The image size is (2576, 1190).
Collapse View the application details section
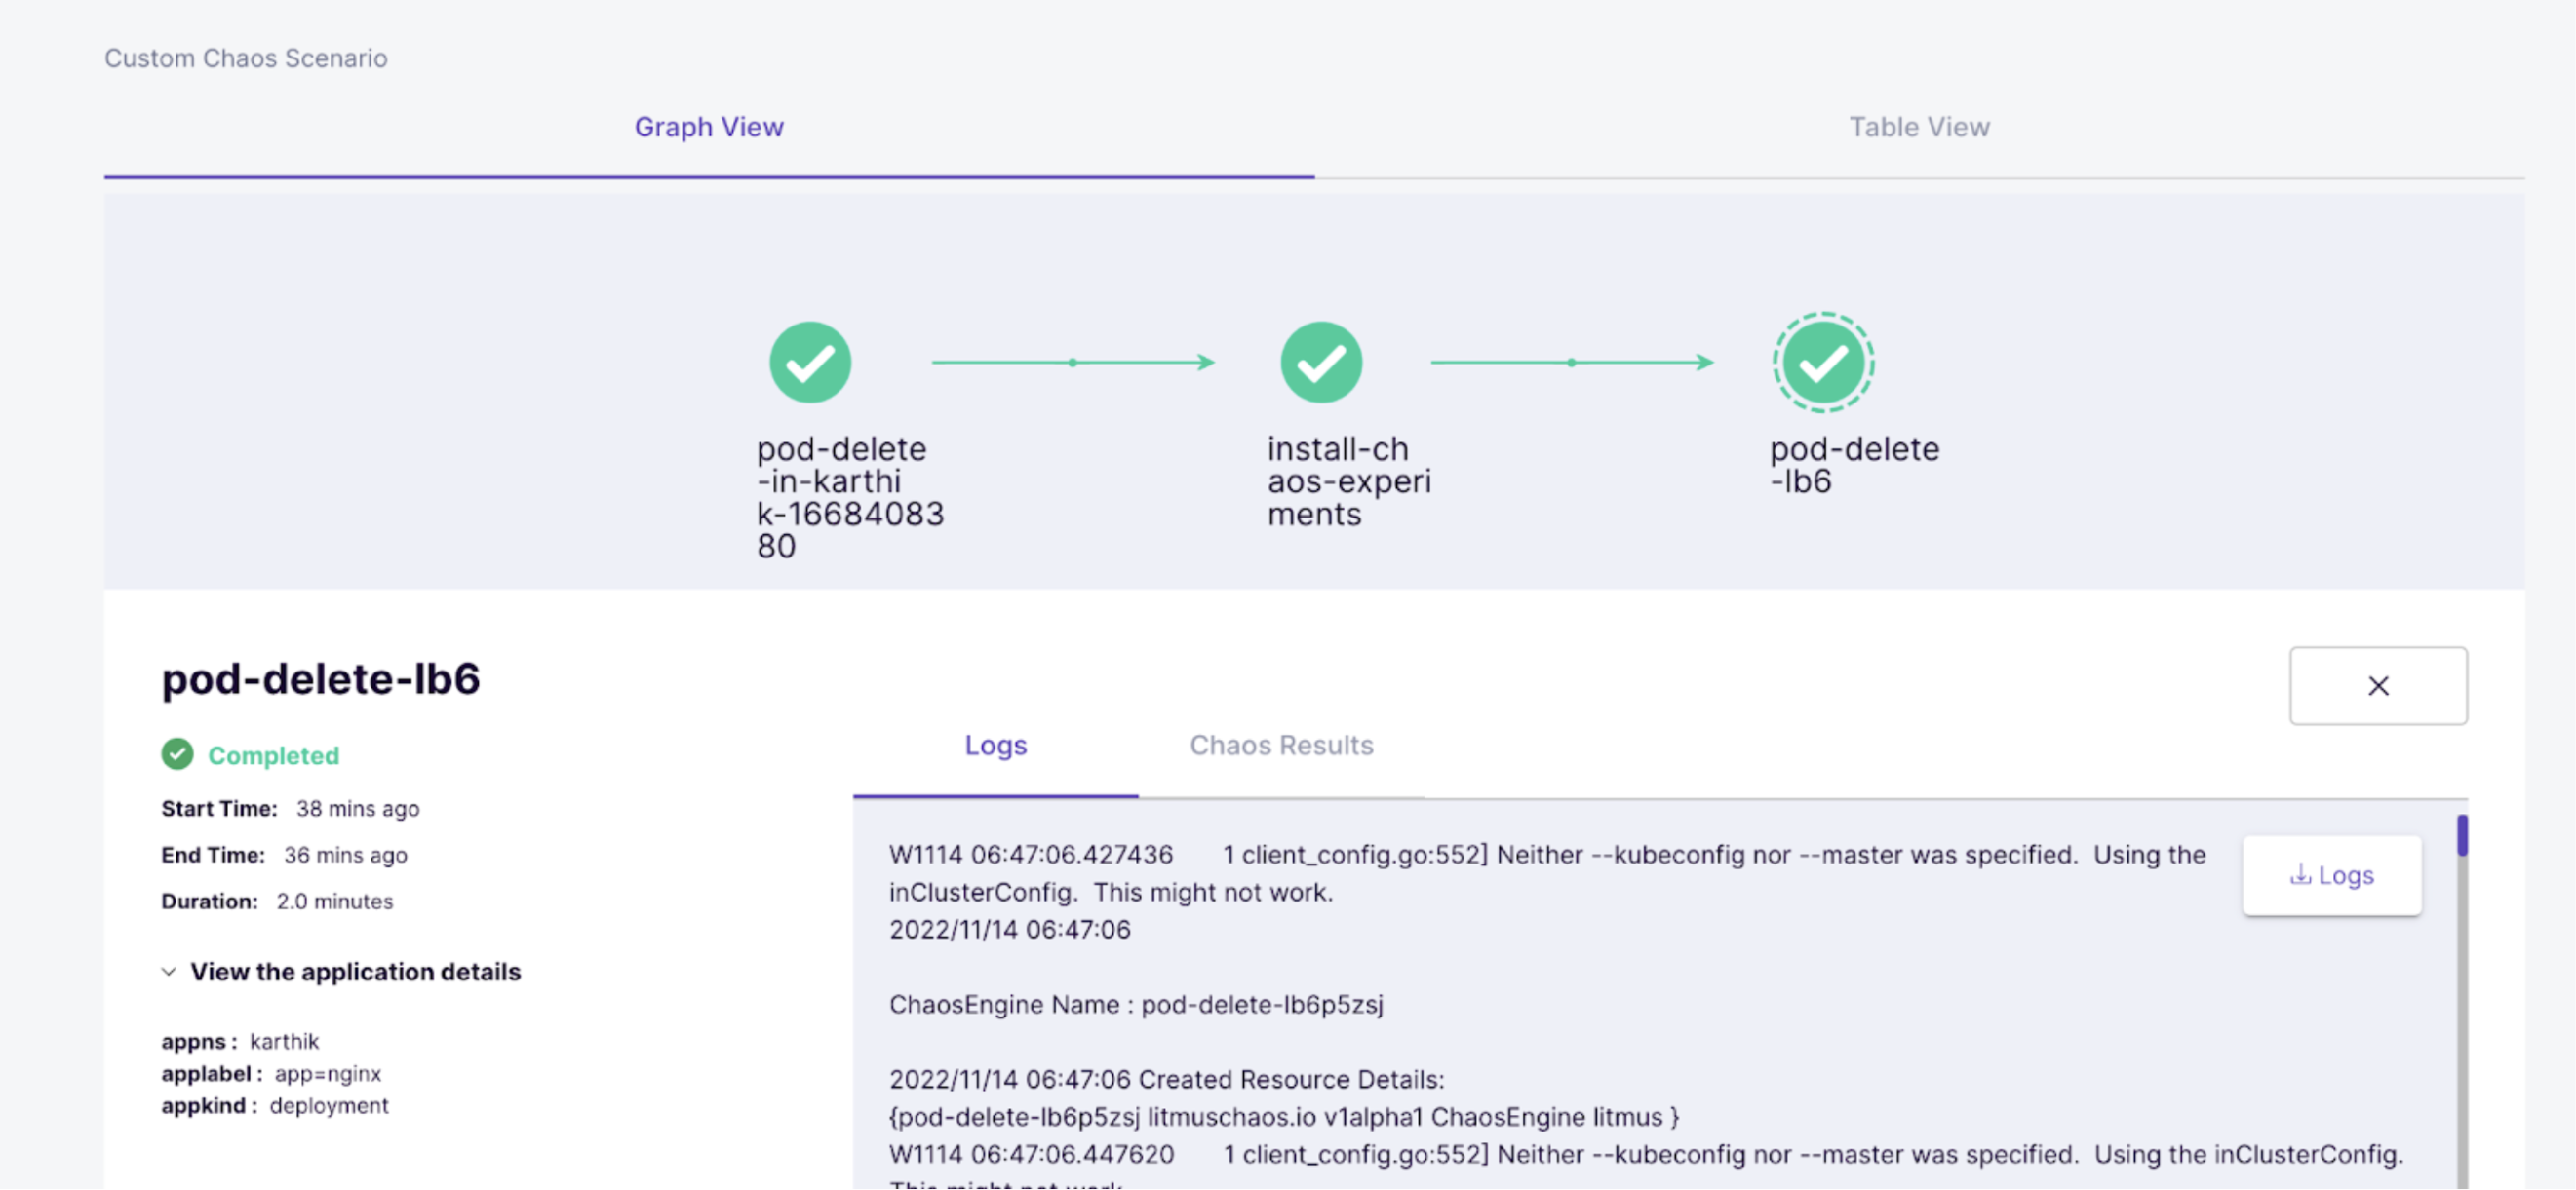point(355,972)
